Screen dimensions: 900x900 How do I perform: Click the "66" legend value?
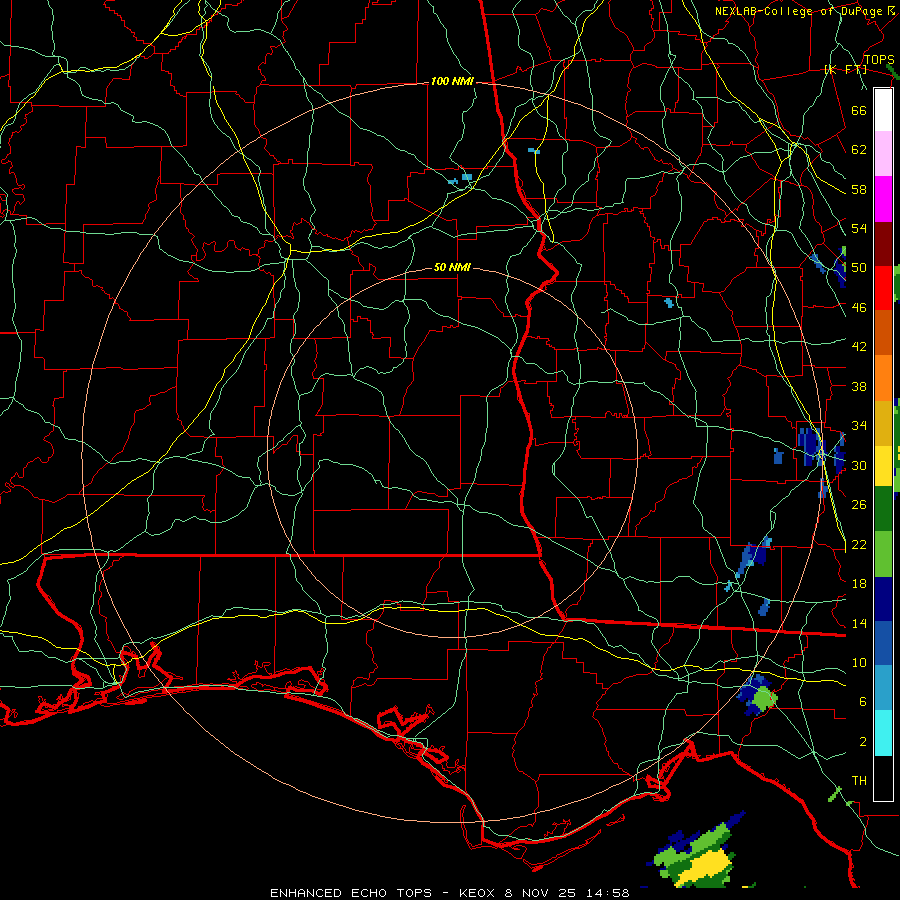click(859, 110)
